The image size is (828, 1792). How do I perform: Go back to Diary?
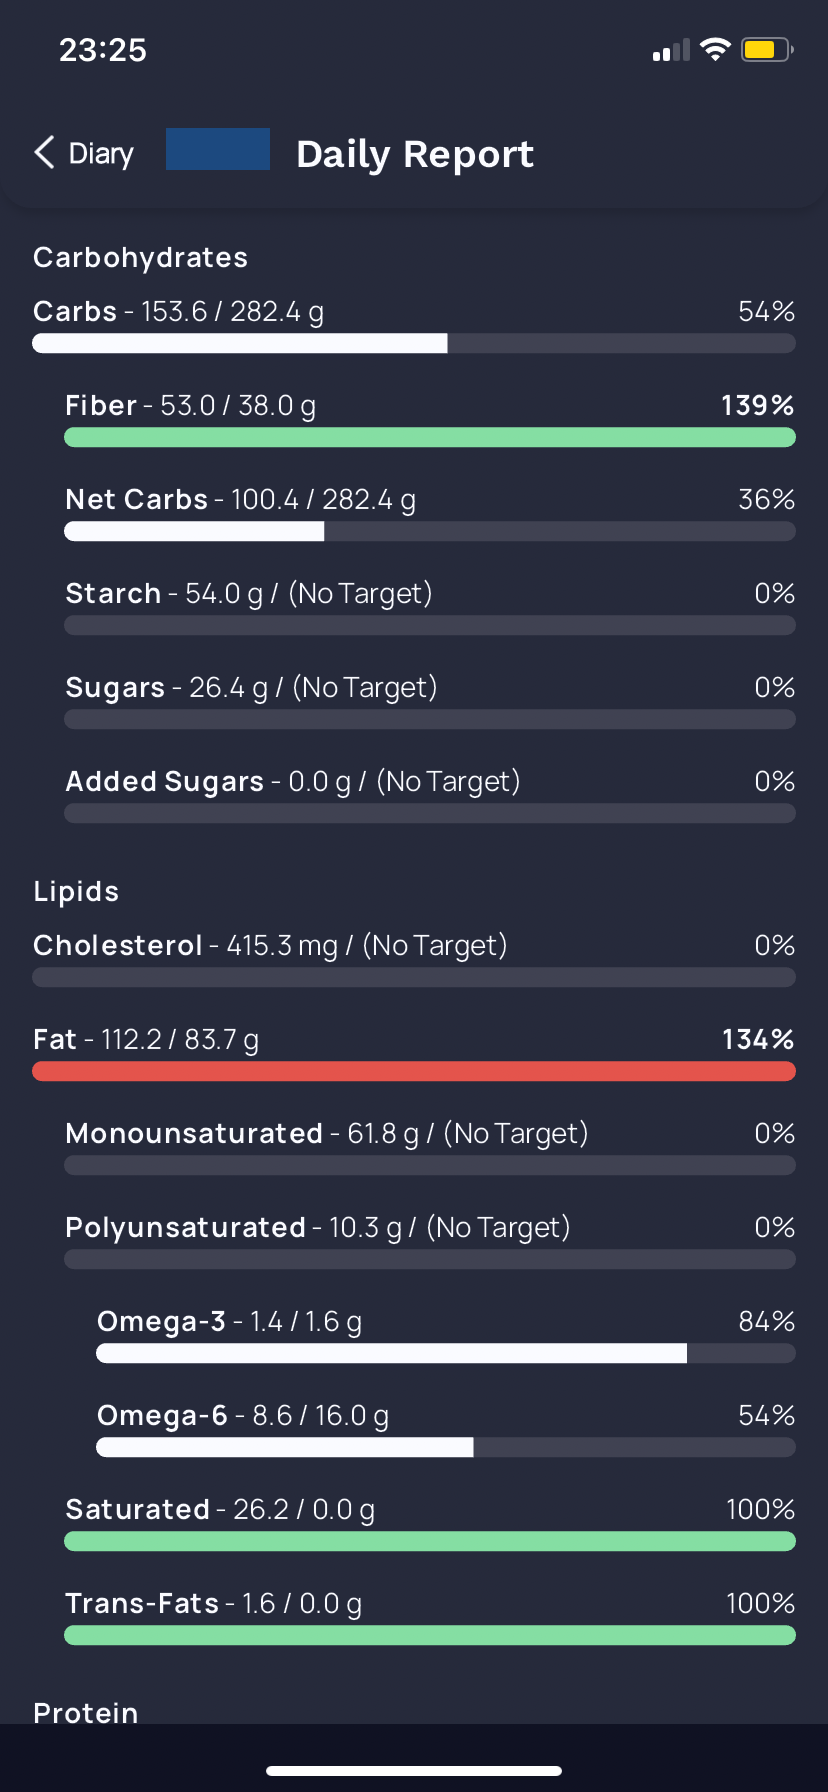(84, 153)
